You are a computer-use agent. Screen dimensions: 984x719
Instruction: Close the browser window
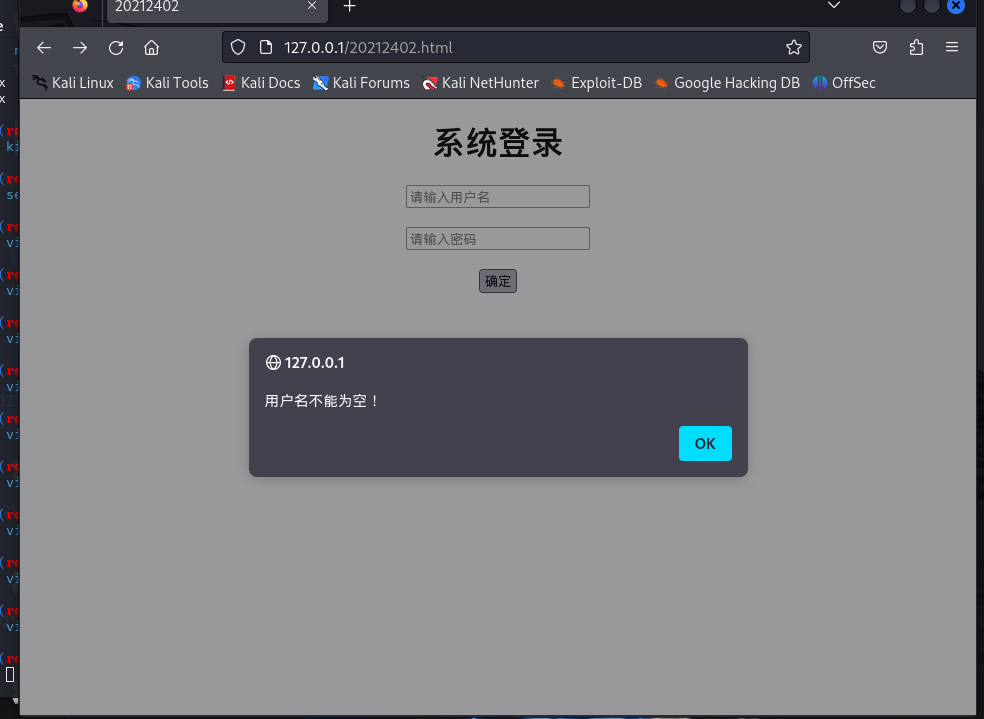point(956,6)
